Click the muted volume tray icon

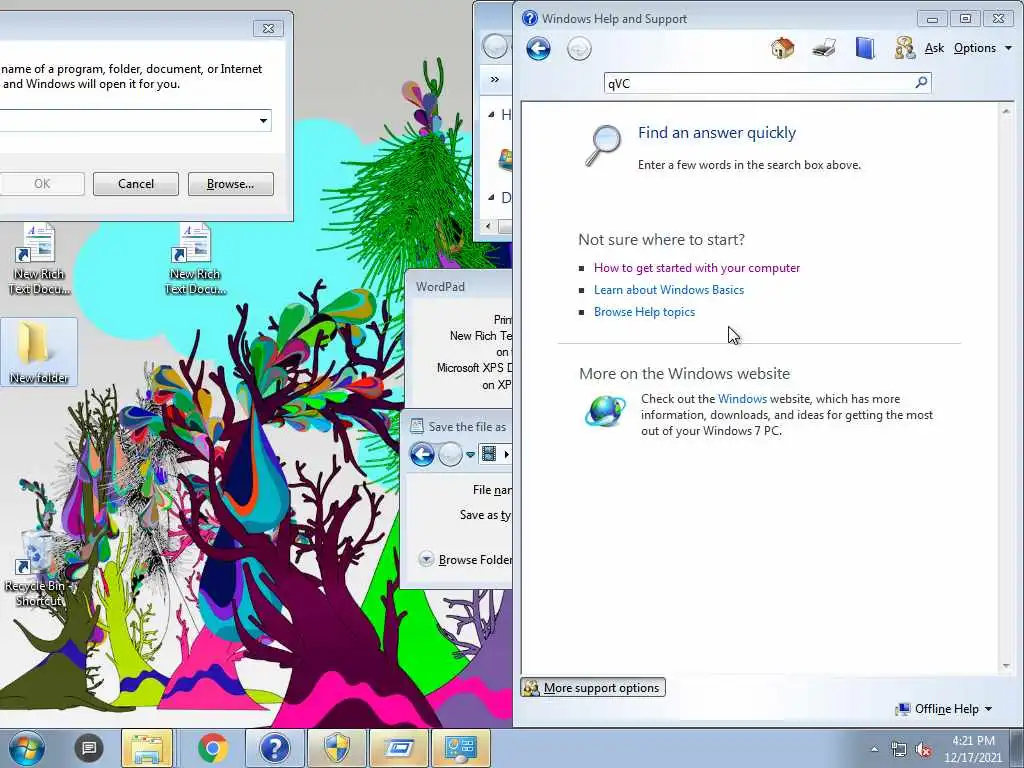[x=923, y=750]
